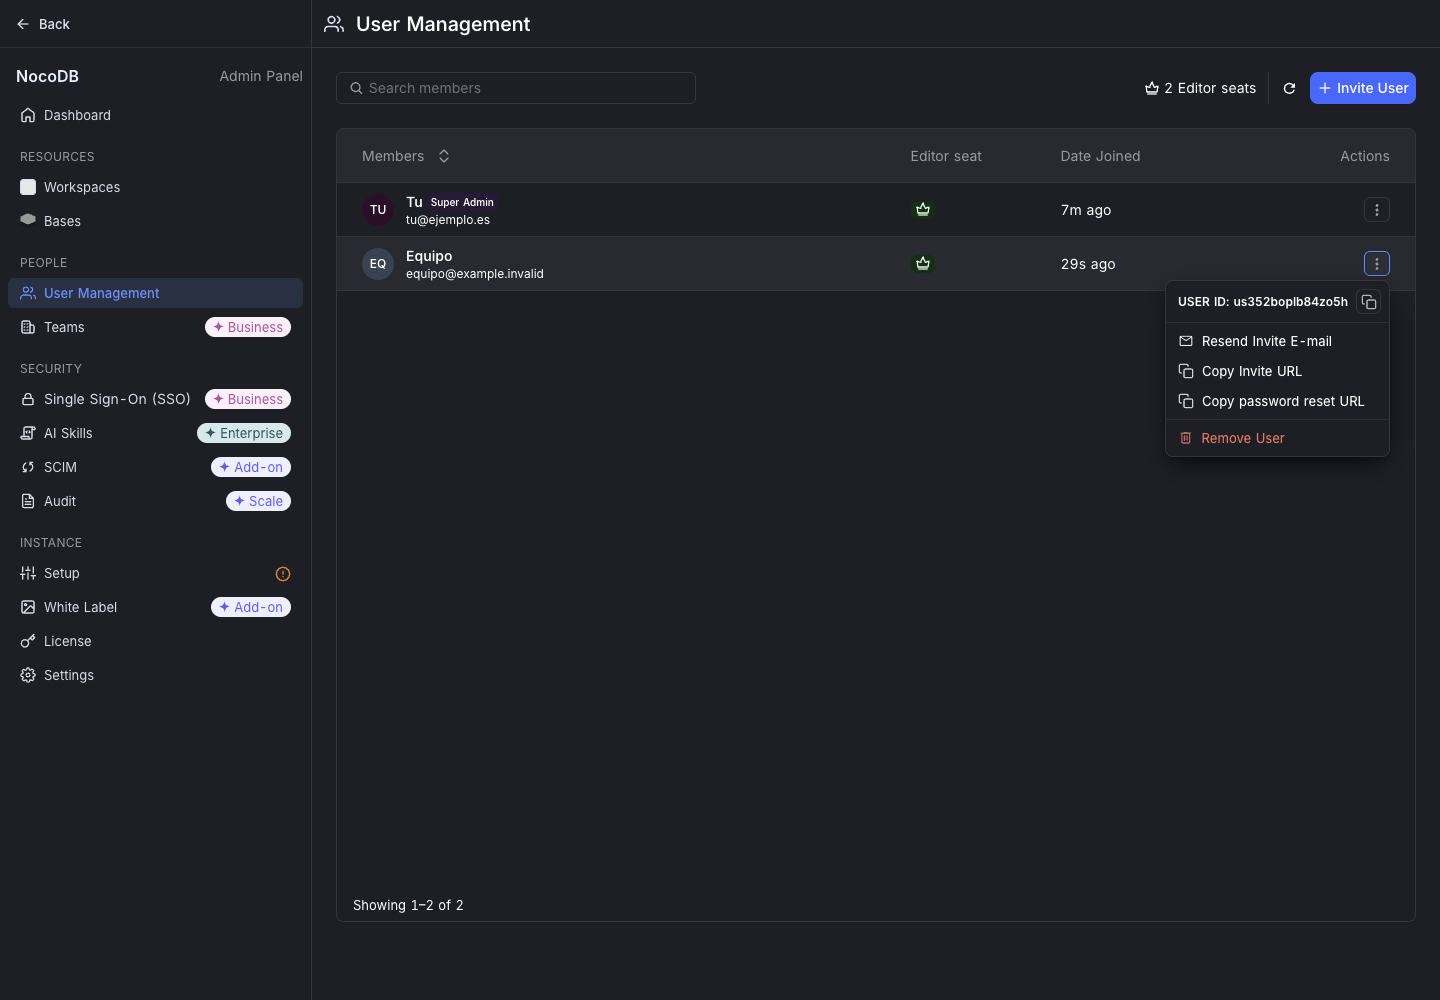Click the Back arrow icon
Viewport: 1440px width, 1000px height.
pos(23,24)
